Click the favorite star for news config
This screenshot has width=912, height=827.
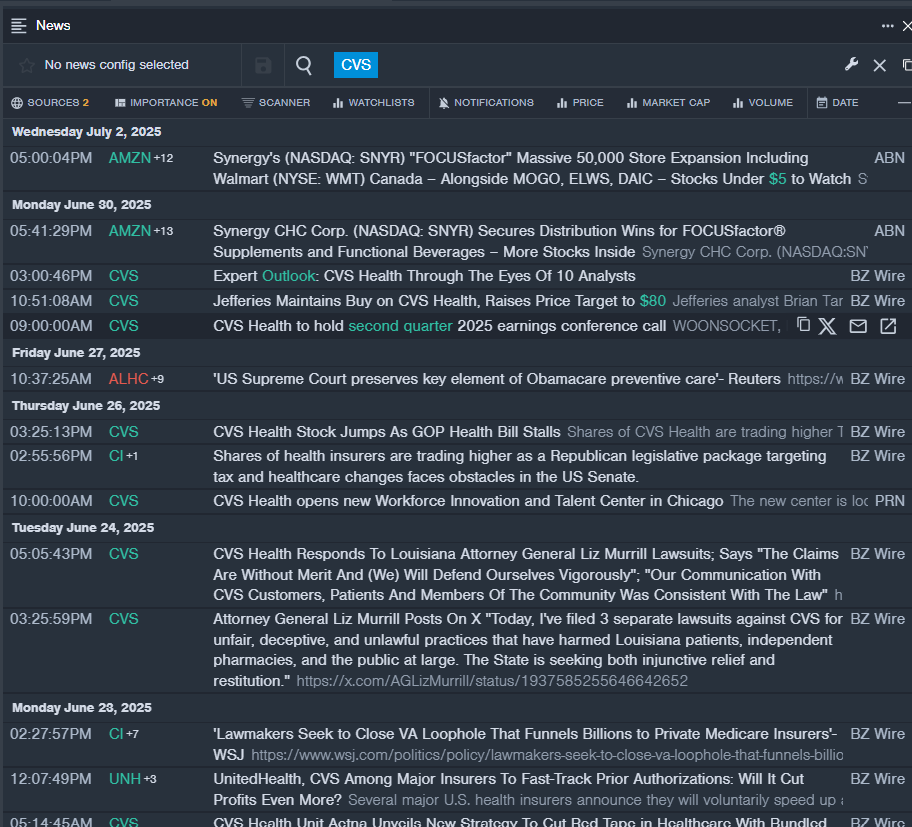point(27,65)
